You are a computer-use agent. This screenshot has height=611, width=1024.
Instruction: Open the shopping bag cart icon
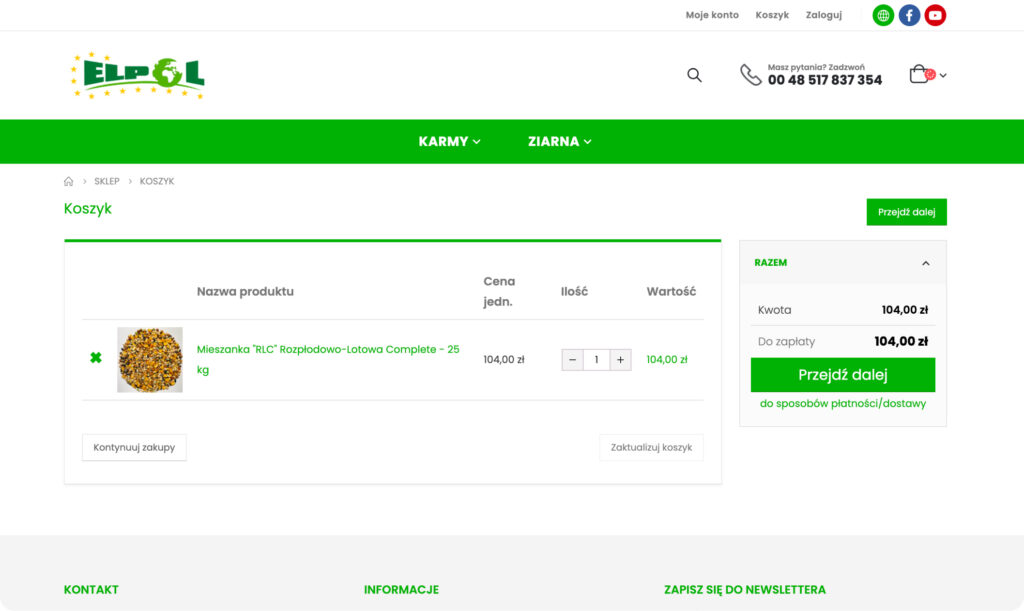click(920, 74)
